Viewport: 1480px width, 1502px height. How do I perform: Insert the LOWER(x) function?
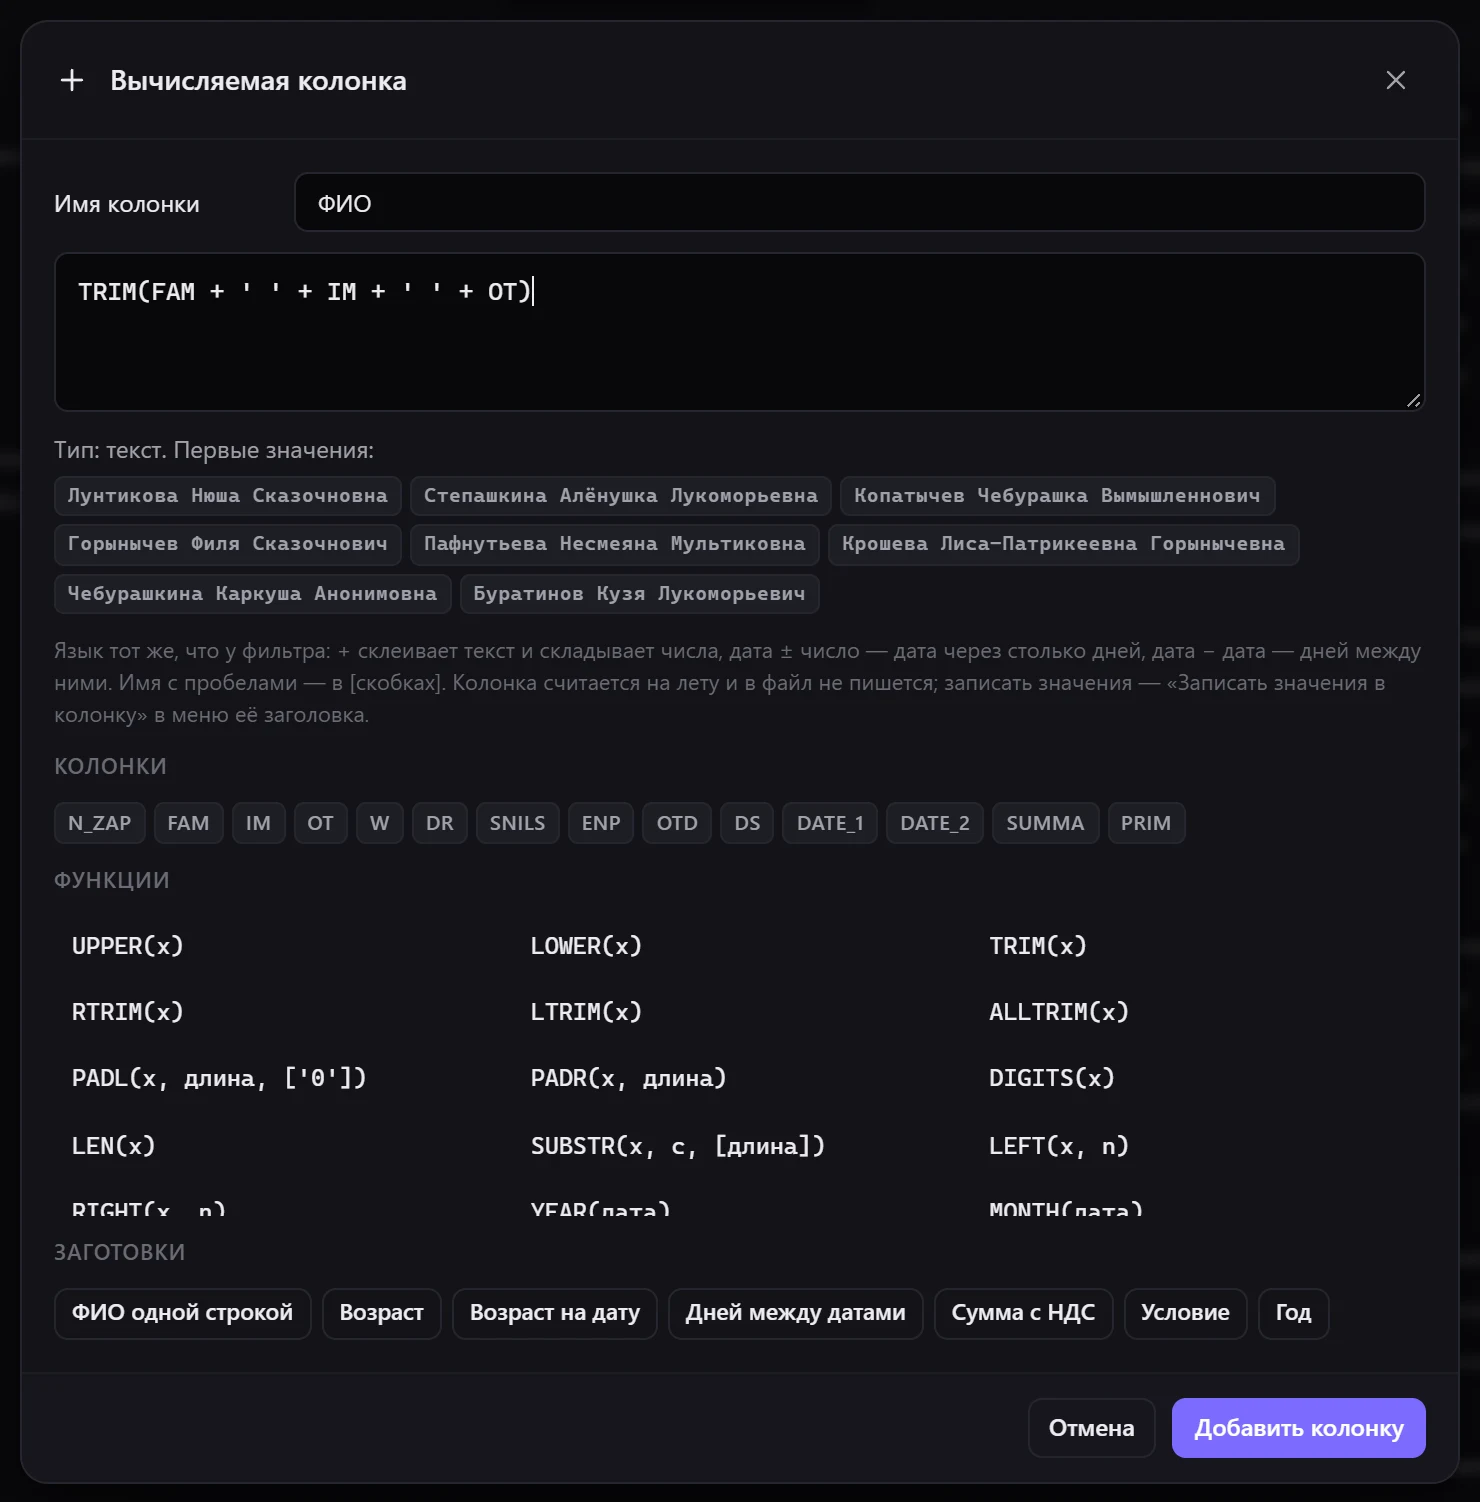coord(586,946)
